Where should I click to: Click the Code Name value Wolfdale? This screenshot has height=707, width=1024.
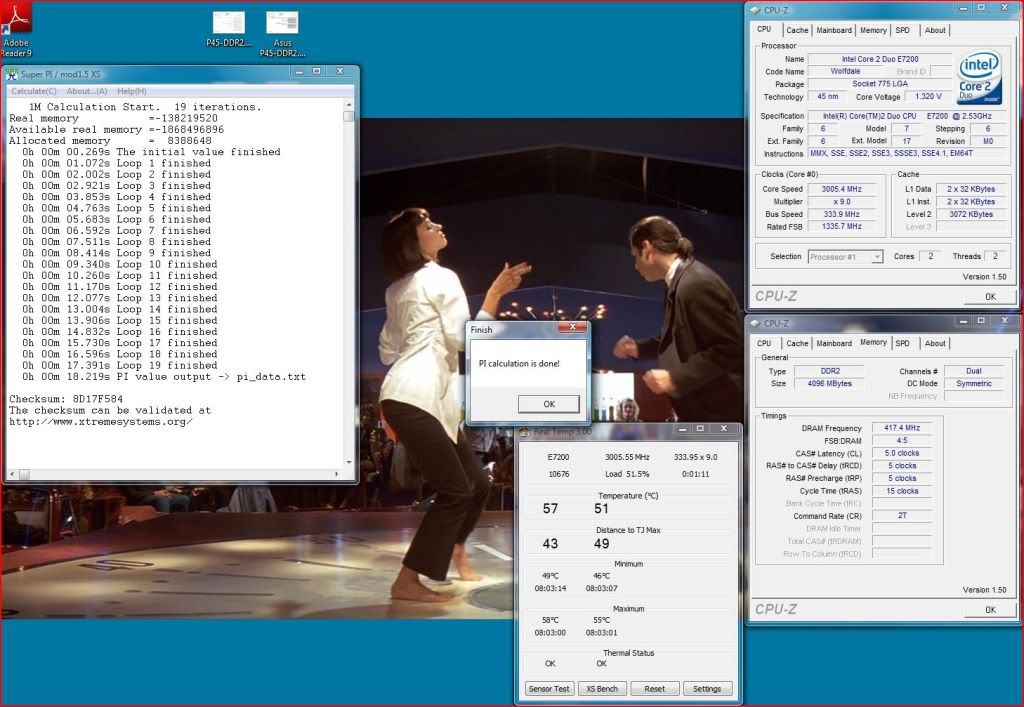point(846,71)
